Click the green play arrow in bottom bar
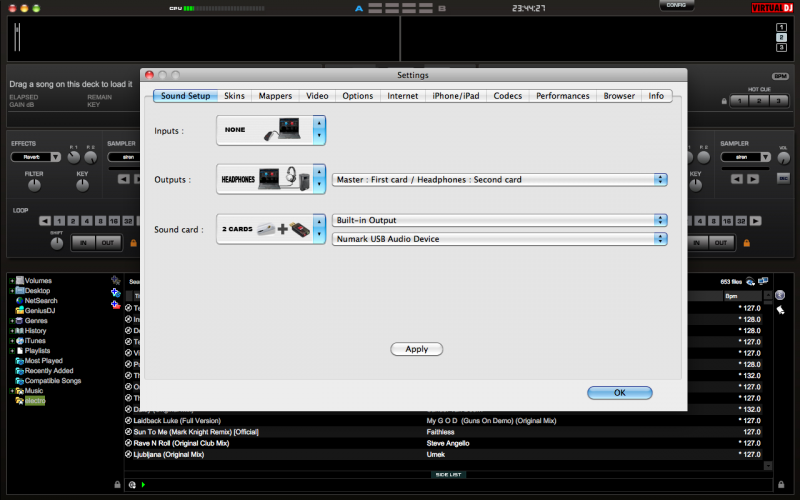The image size is (800, 500). [x=143, y=485]
